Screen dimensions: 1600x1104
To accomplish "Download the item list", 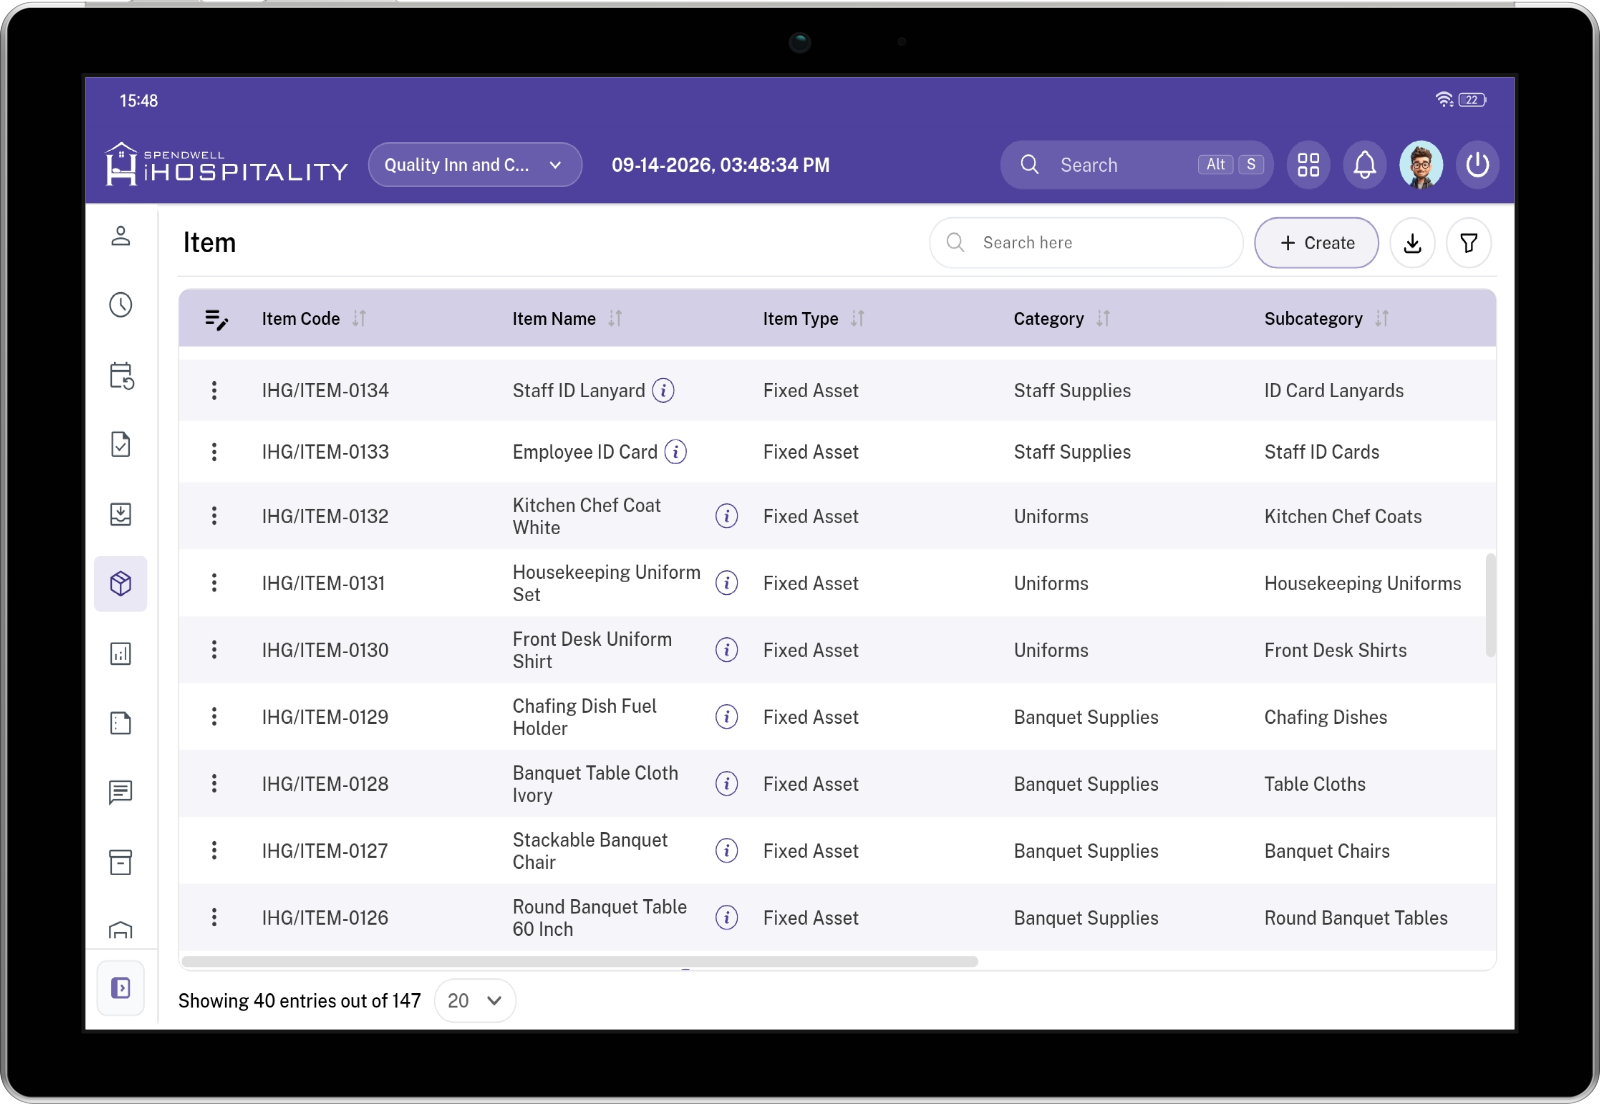I will pyautogui.click(x=1412, y=243).
